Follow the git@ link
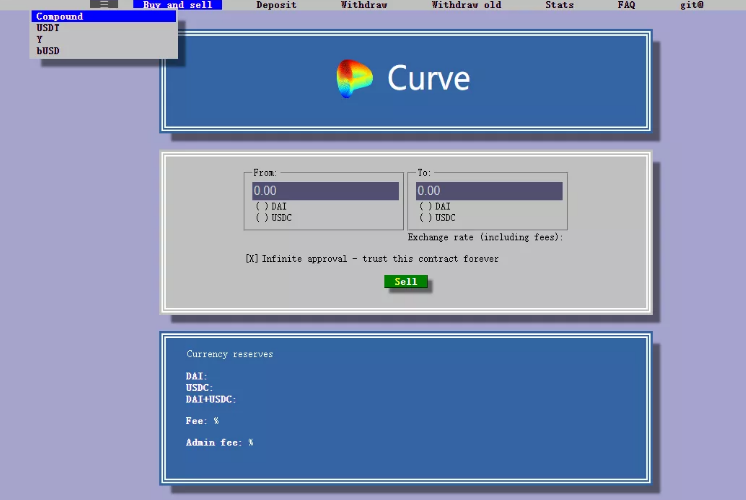This screenshot has width=746, height=500. [692, 5]
